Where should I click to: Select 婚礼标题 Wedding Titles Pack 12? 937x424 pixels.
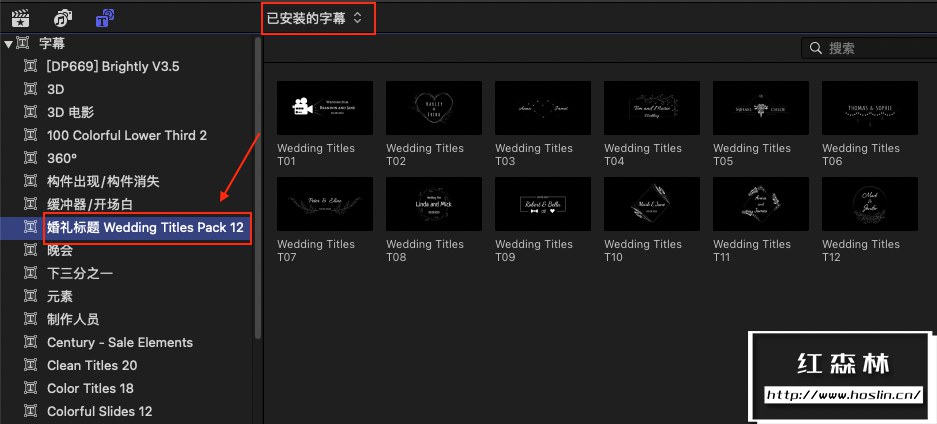point(145,228)
